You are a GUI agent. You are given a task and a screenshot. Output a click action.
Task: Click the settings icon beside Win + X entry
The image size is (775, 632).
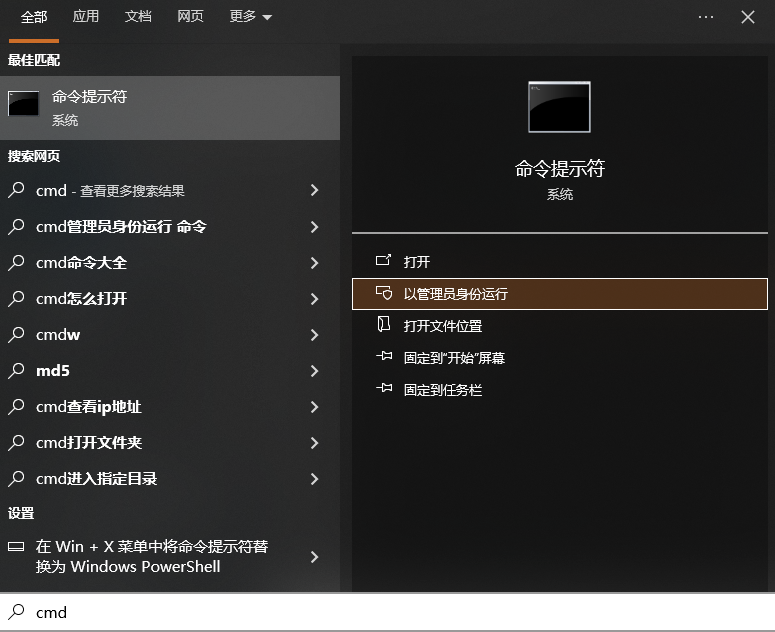(16, 547)
